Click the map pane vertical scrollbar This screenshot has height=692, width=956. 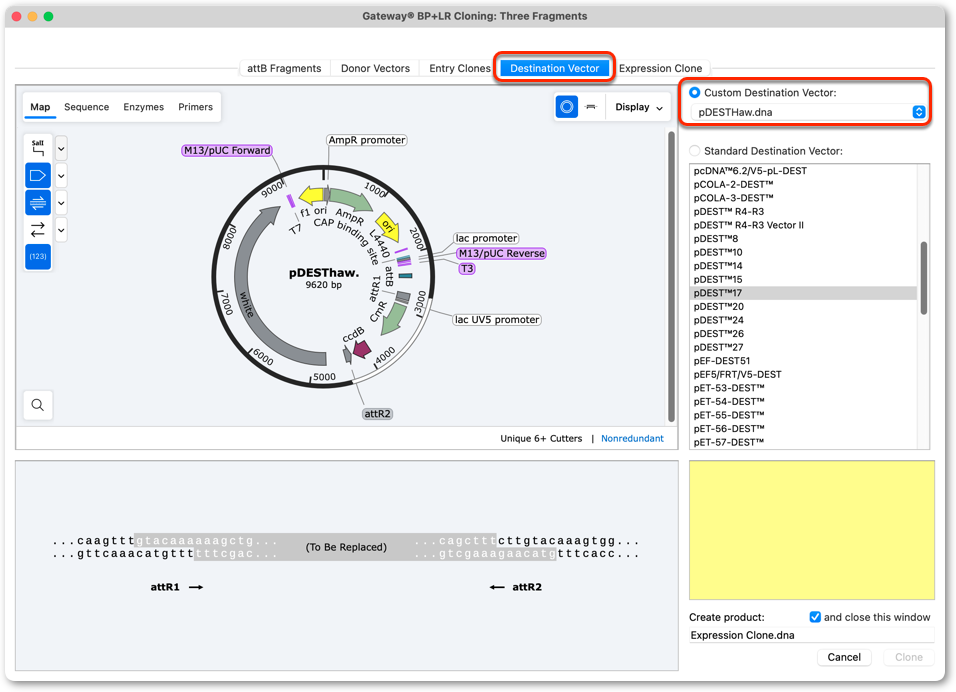(x=671, y=276)
